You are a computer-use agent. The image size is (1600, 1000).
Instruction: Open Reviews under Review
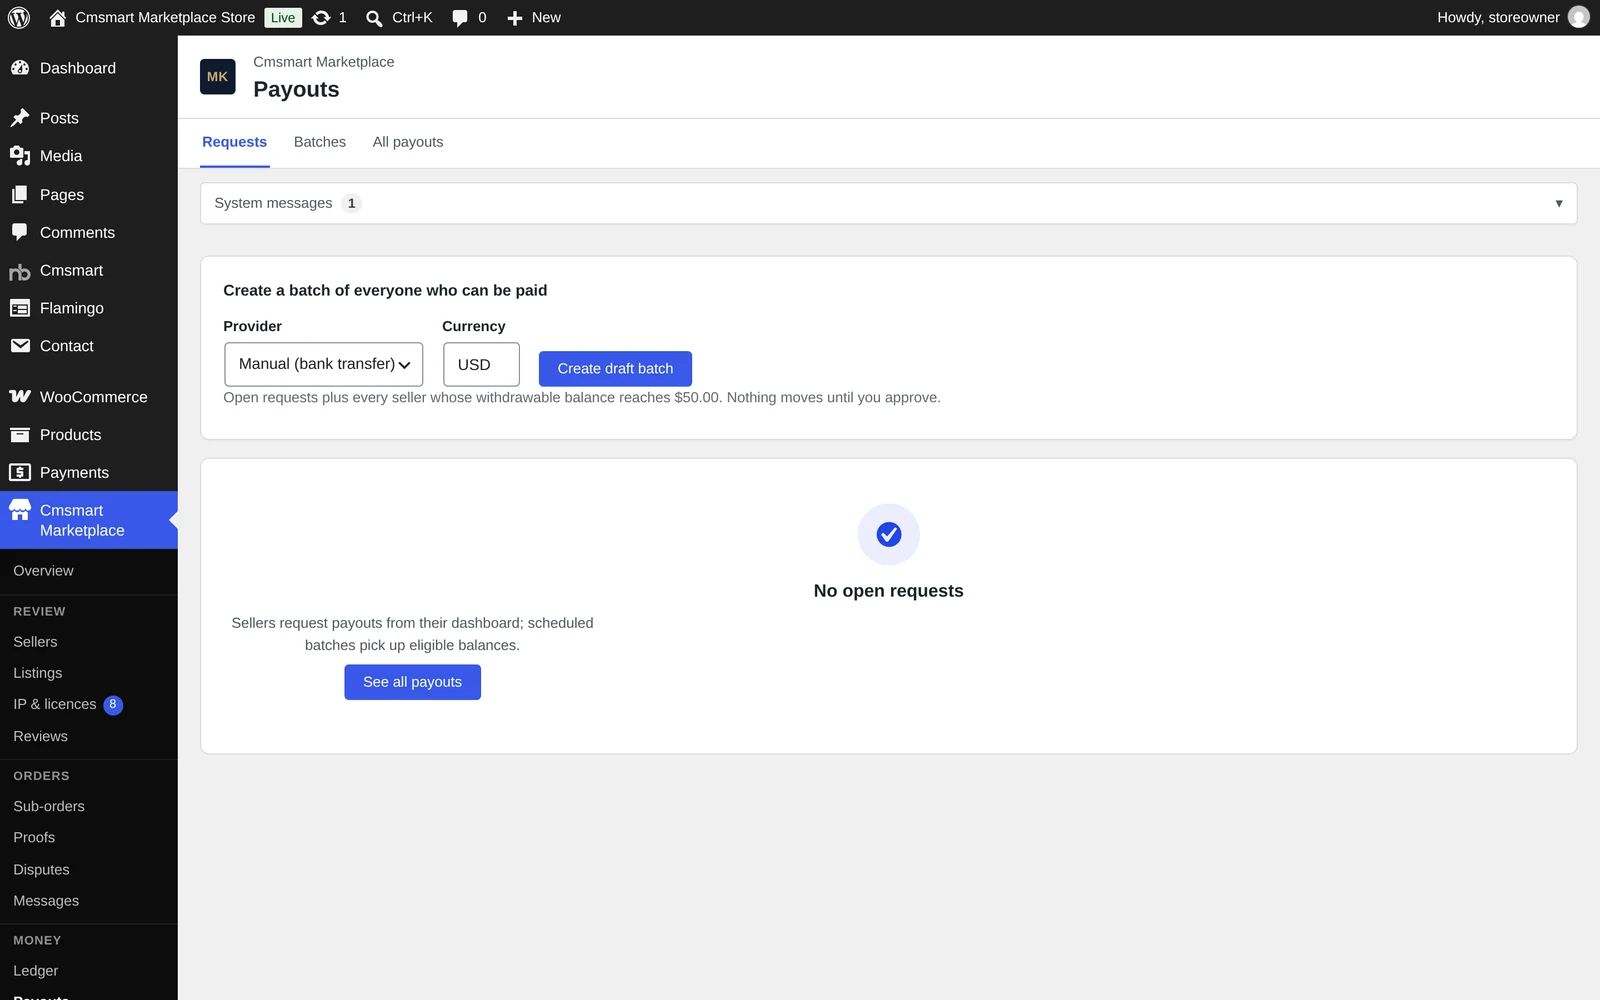[x=40, y=736]
